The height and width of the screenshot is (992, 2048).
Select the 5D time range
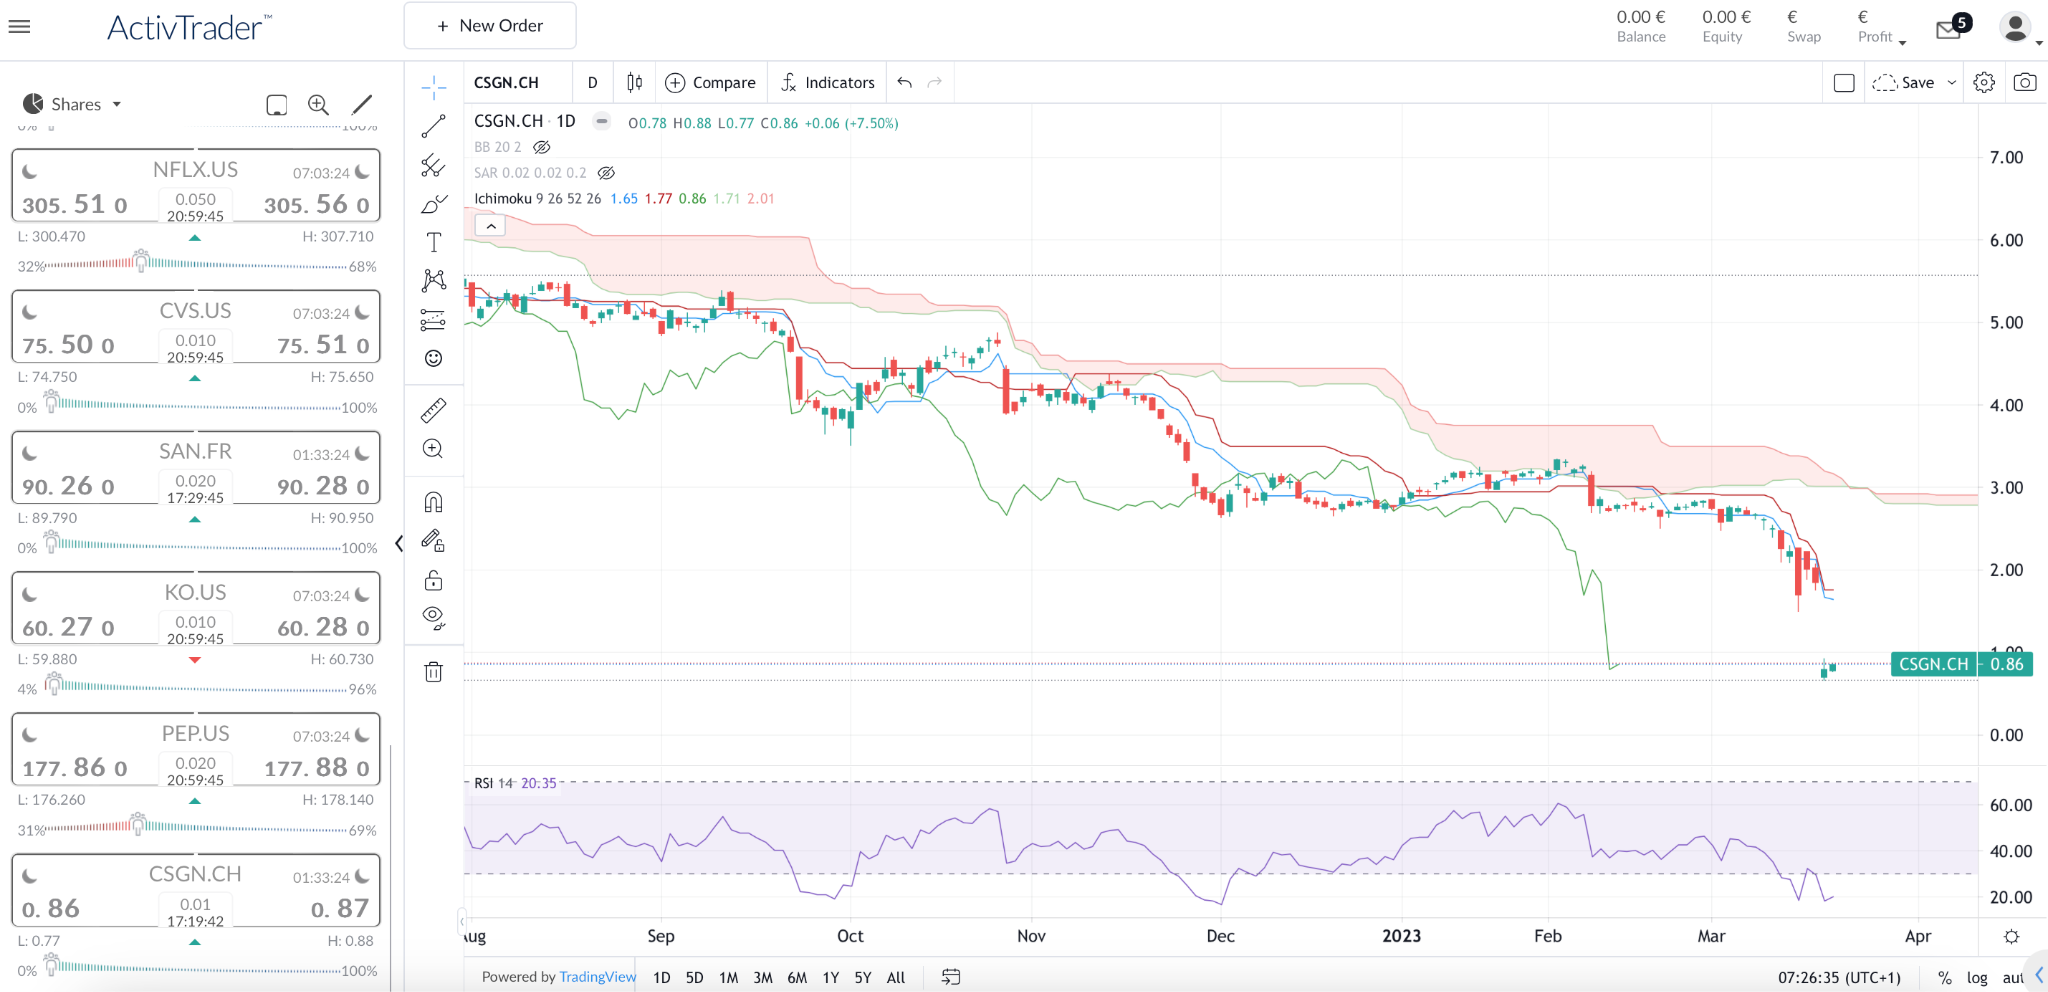tap(695, 978)
